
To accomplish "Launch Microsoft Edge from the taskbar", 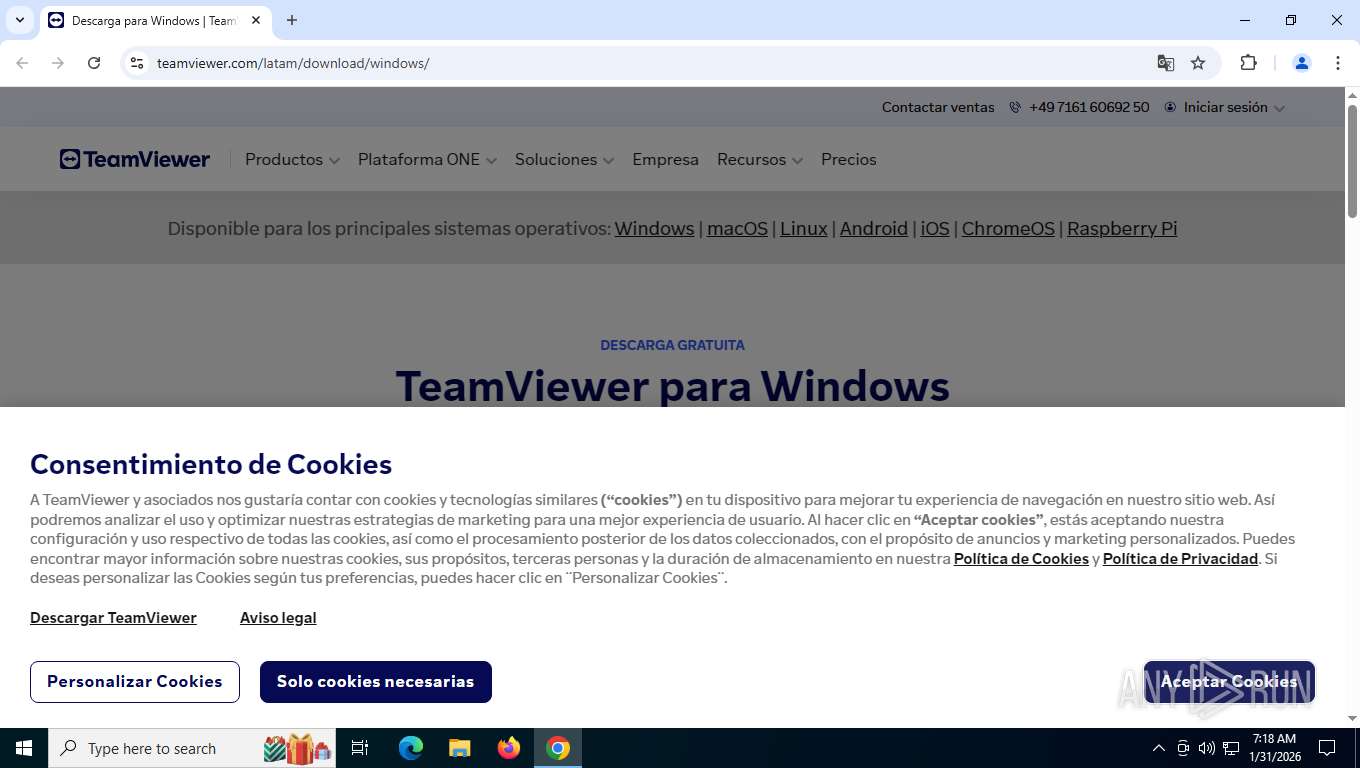I will [411, 748].
